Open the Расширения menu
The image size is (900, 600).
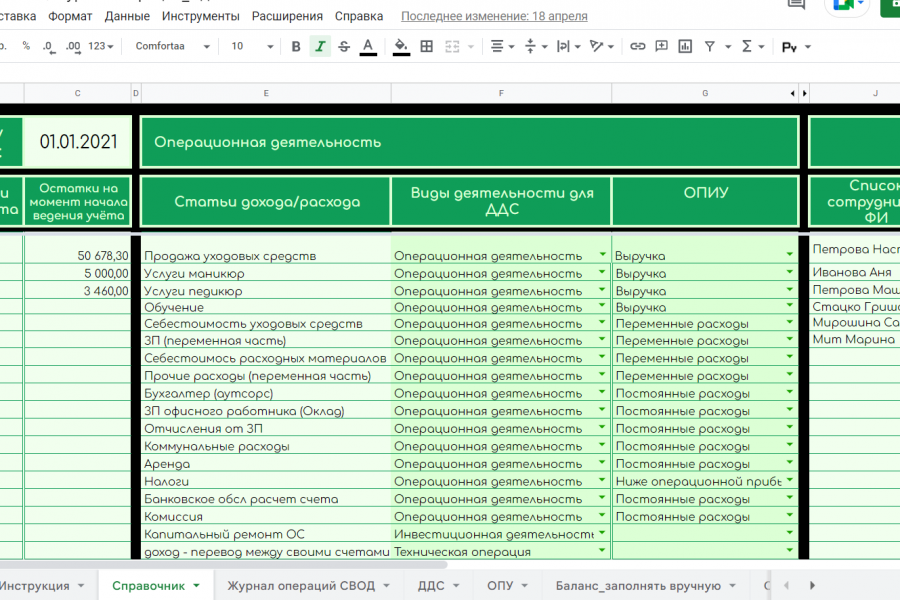[x=287, y=16]
